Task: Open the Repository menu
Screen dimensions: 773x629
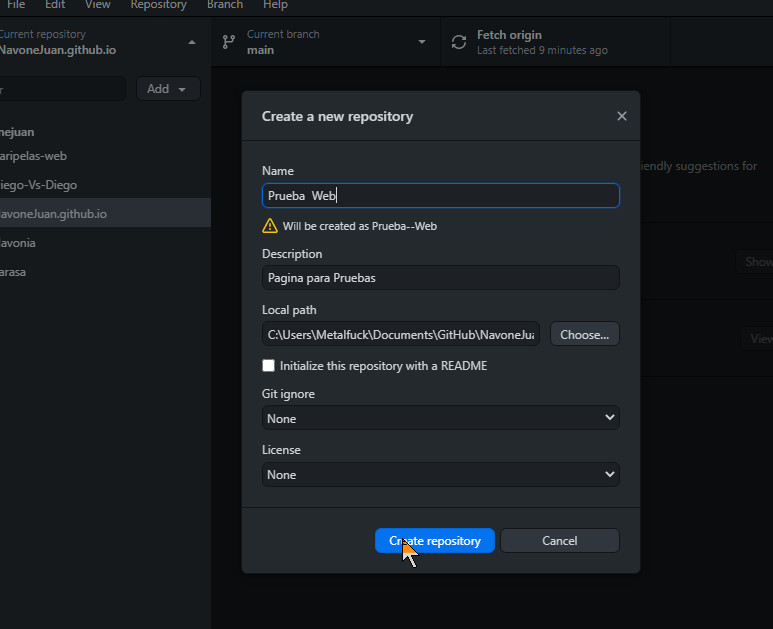Action: click(x=159, y=5)
